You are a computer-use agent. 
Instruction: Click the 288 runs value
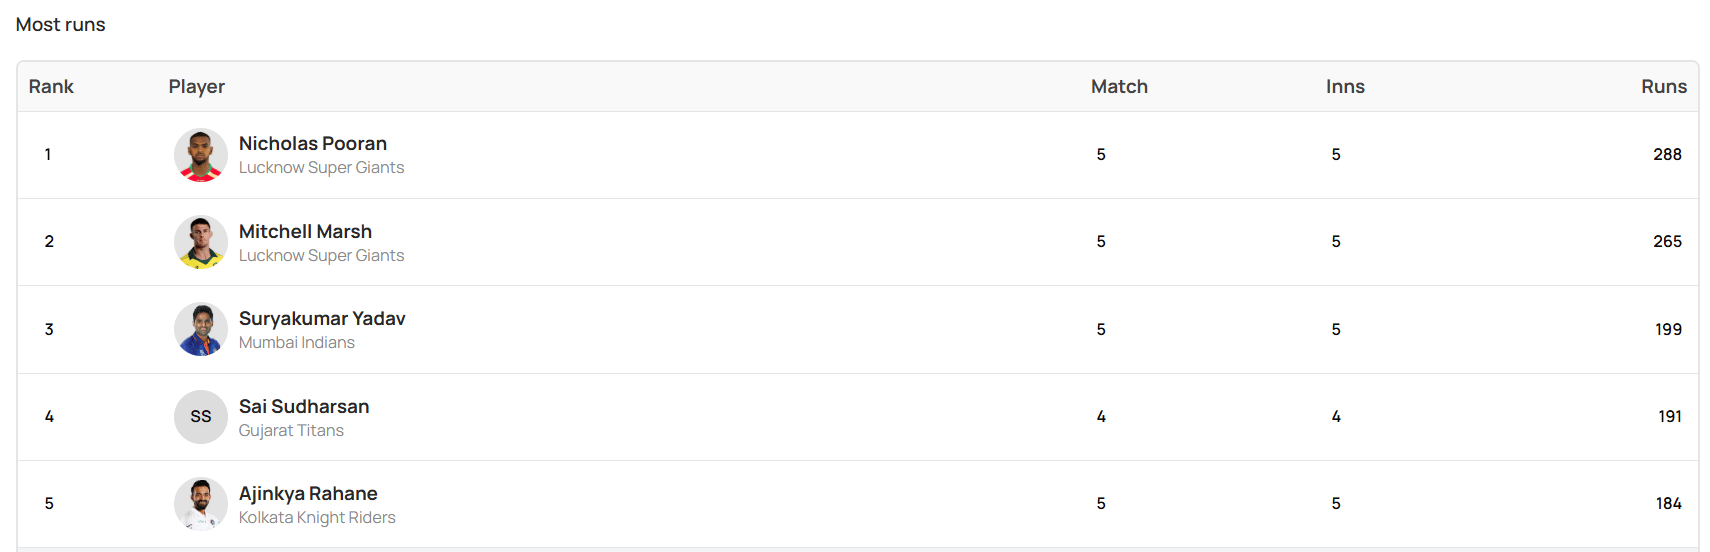click(x=1667, y=155)
